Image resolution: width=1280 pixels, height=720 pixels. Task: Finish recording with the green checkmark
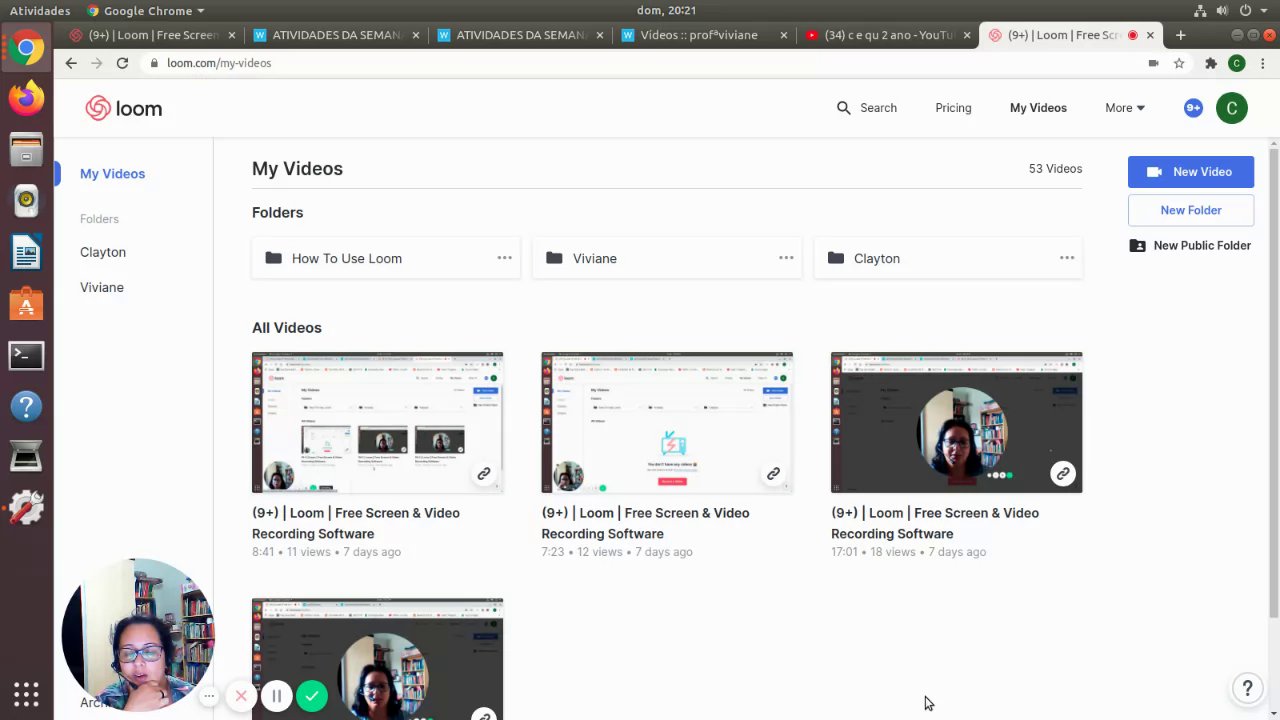tap(312, 695)
